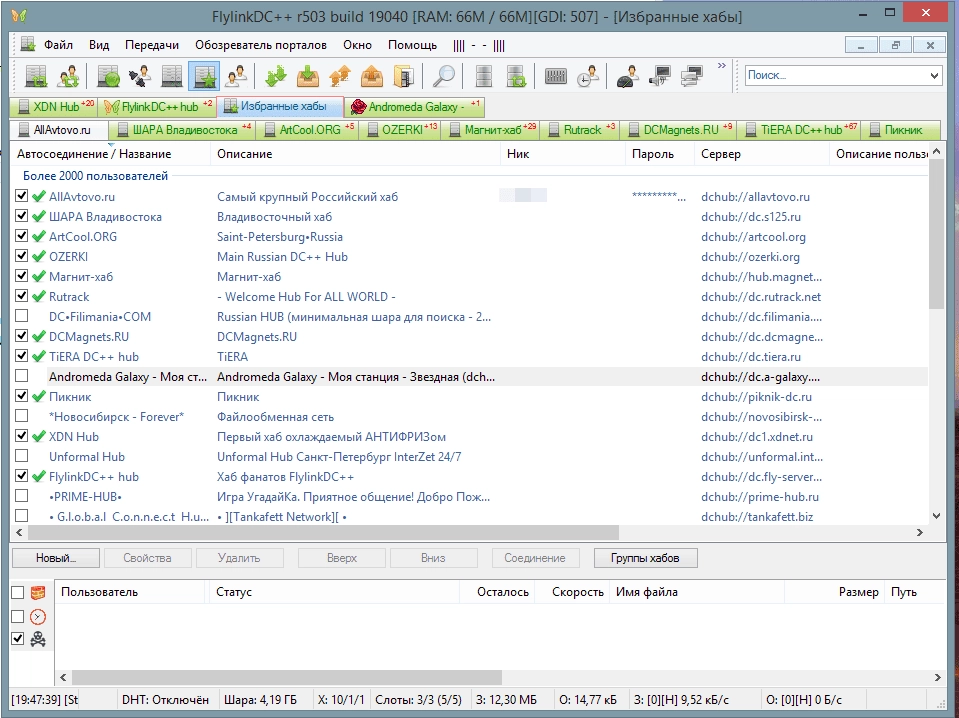
Task: Open the Помощь menu
Action: pyautogui.click(x=413, y=45)
